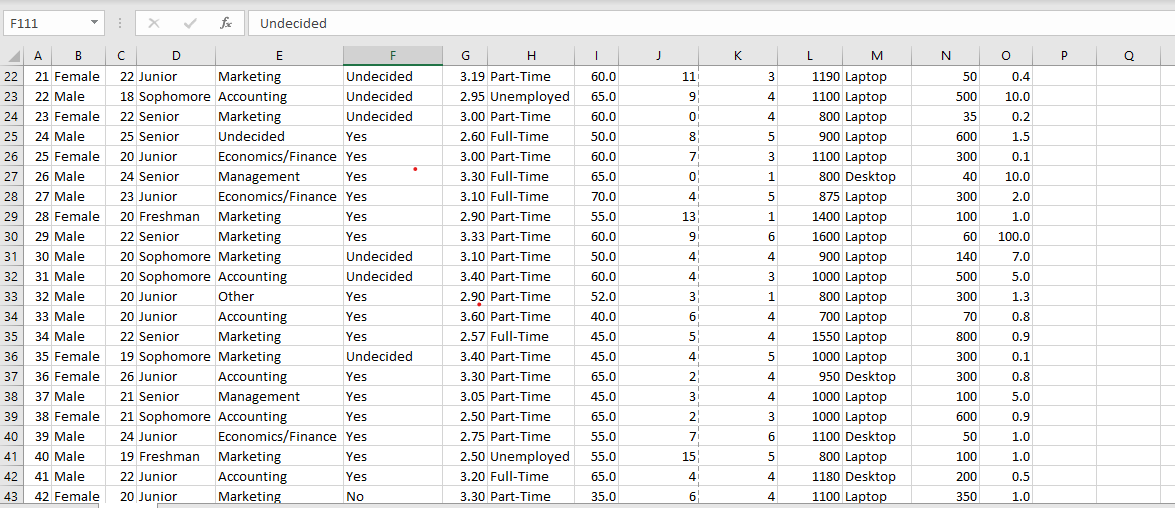Click the No cell in row 43

pyautogui.click(x=393, y=496)
